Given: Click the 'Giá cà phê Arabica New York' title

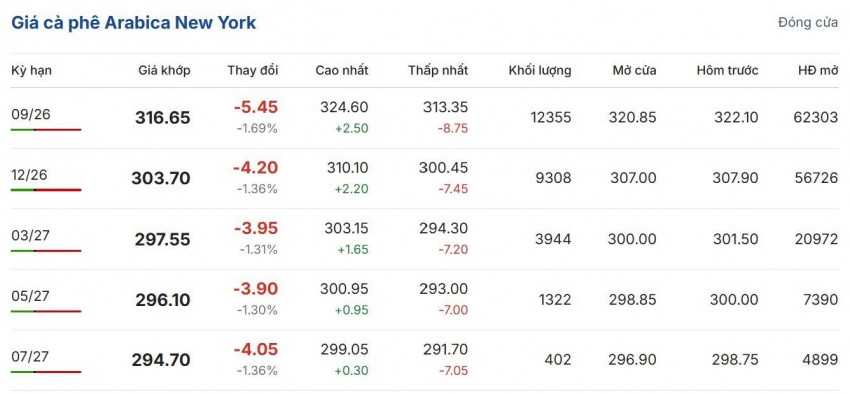Looking at the screenshot, I should click(133, 23).
